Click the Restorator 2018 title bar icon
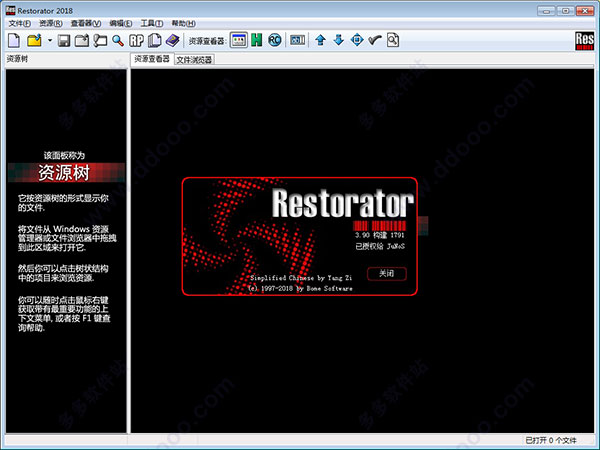 click(x=10, y=10)
